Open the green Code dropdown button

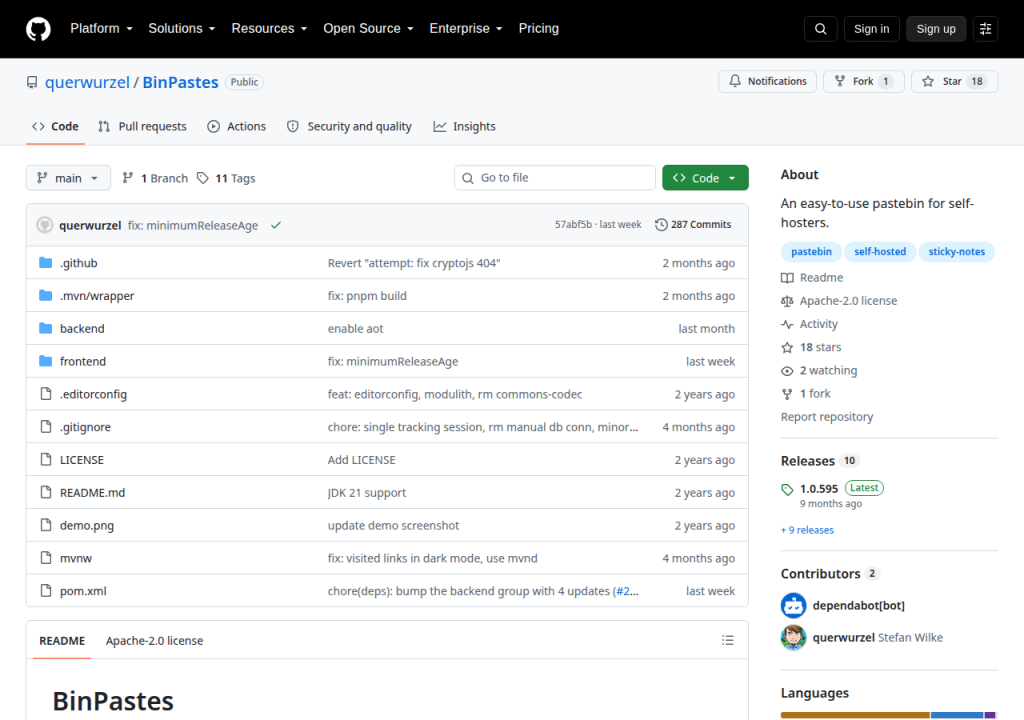pyautogui.click(x=705, y=178)
